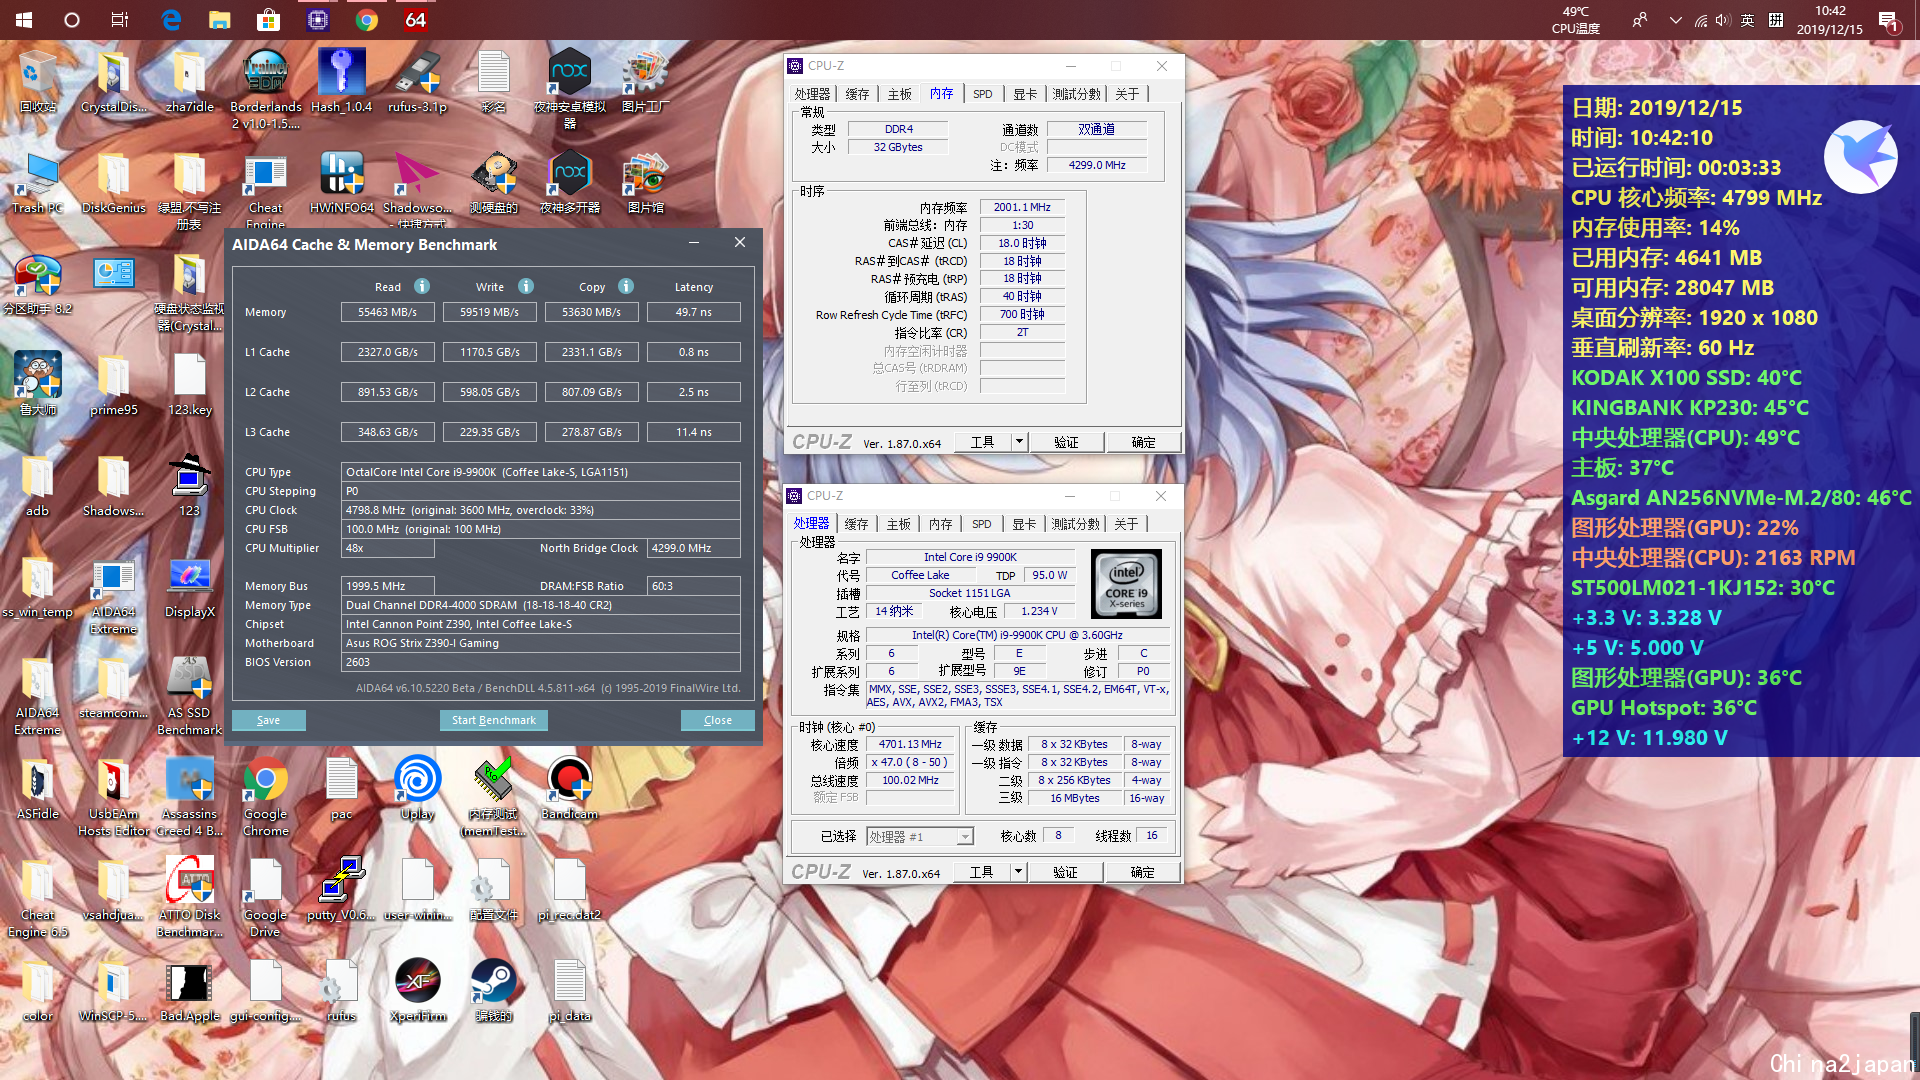Viewport: 1920px width, 1080px height.
Task: Open the Uplay desktop shortcut
Action: pos(417,789)
